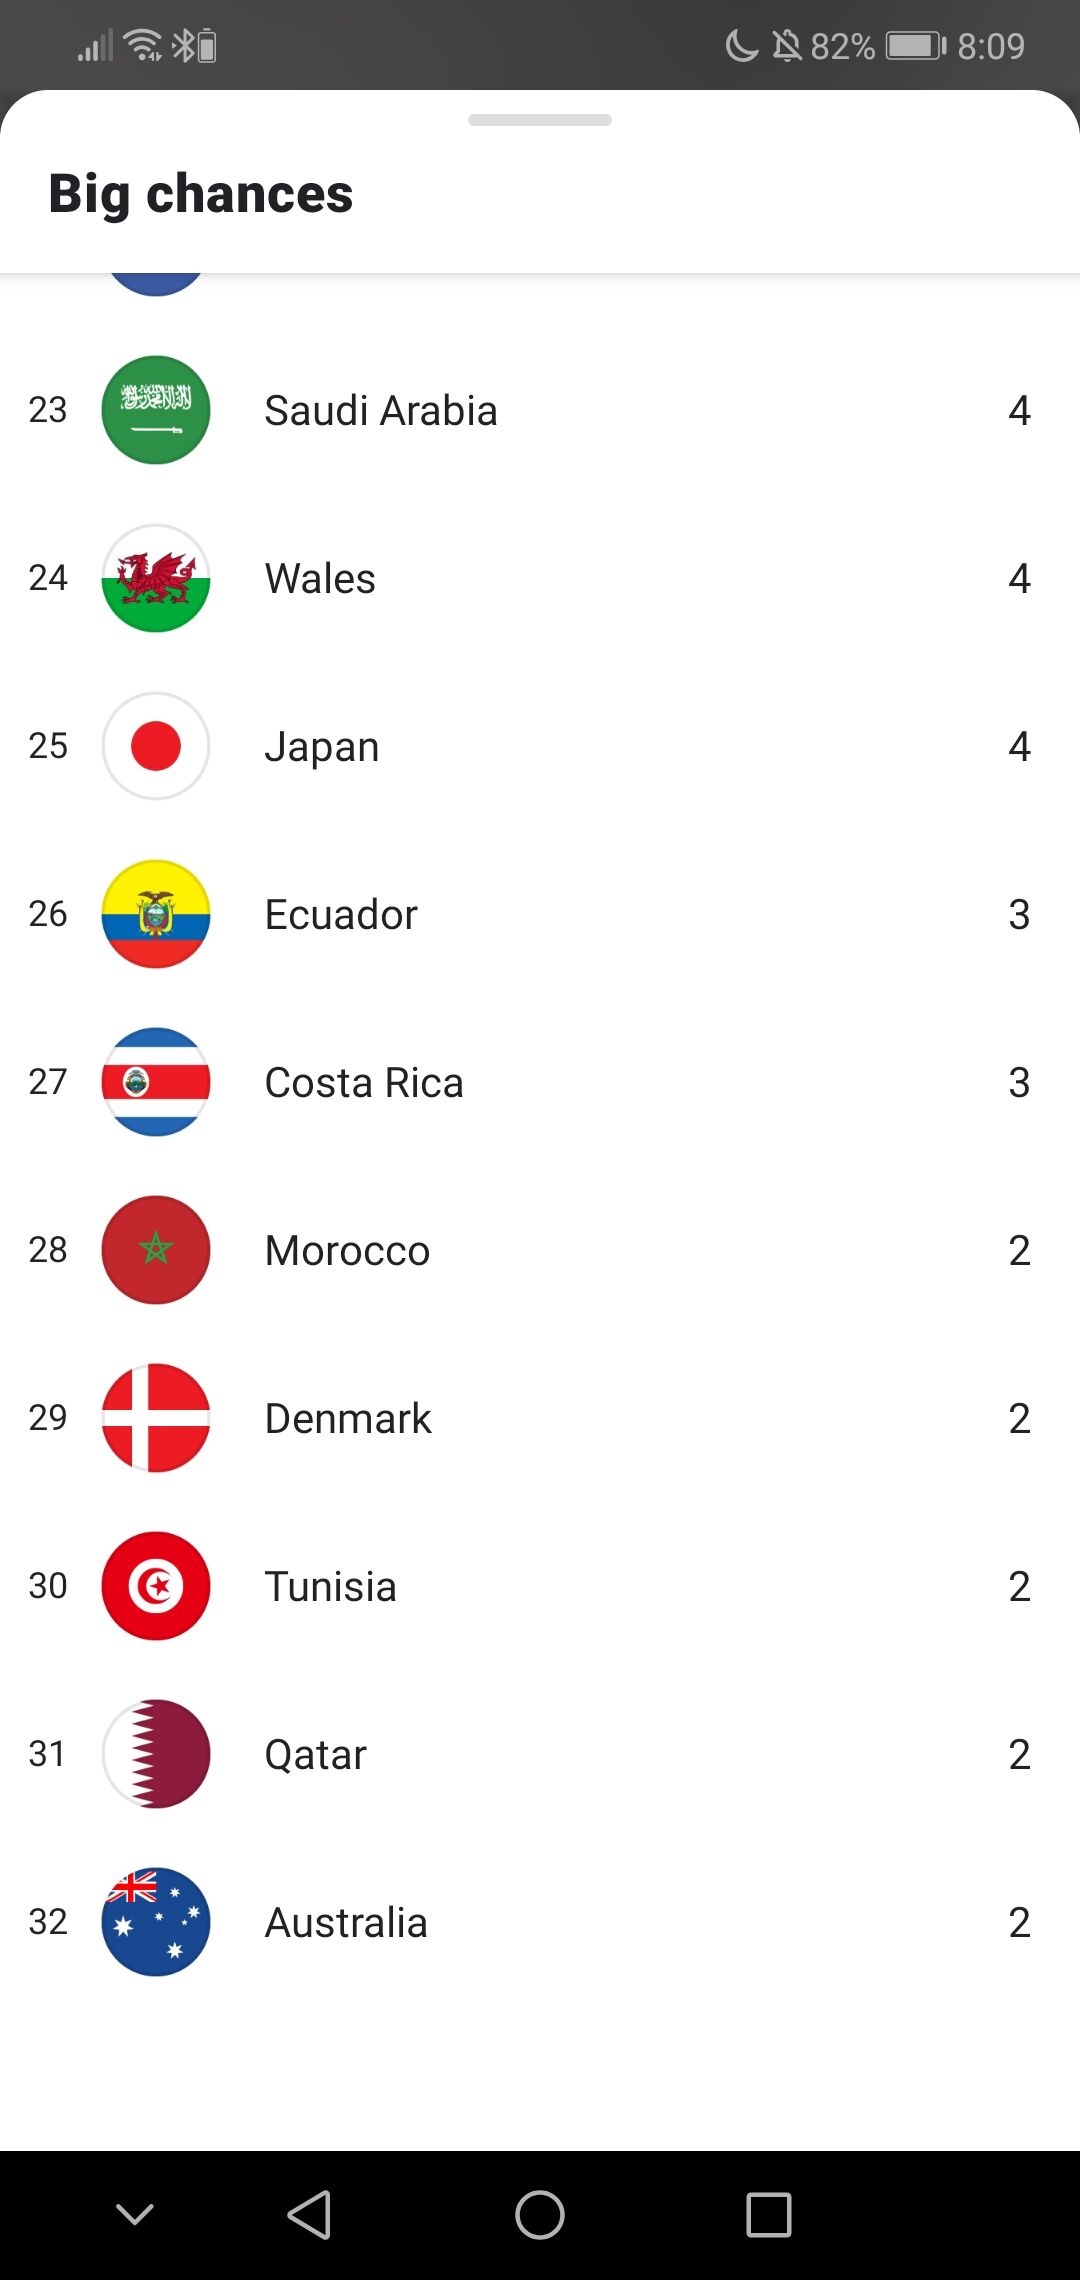The width and height of the screenshot is (1080, 2280).
Task: Tap the Tunisia flag icon
Action: (x=156, y=1586)
